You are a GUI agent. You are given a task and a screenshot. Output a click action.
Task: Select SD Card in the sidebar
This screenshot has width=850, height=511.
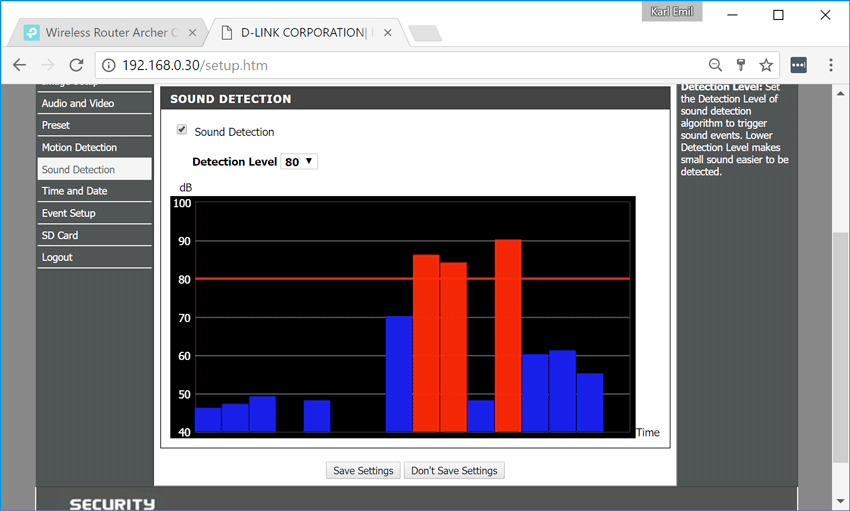click(59, 235)
